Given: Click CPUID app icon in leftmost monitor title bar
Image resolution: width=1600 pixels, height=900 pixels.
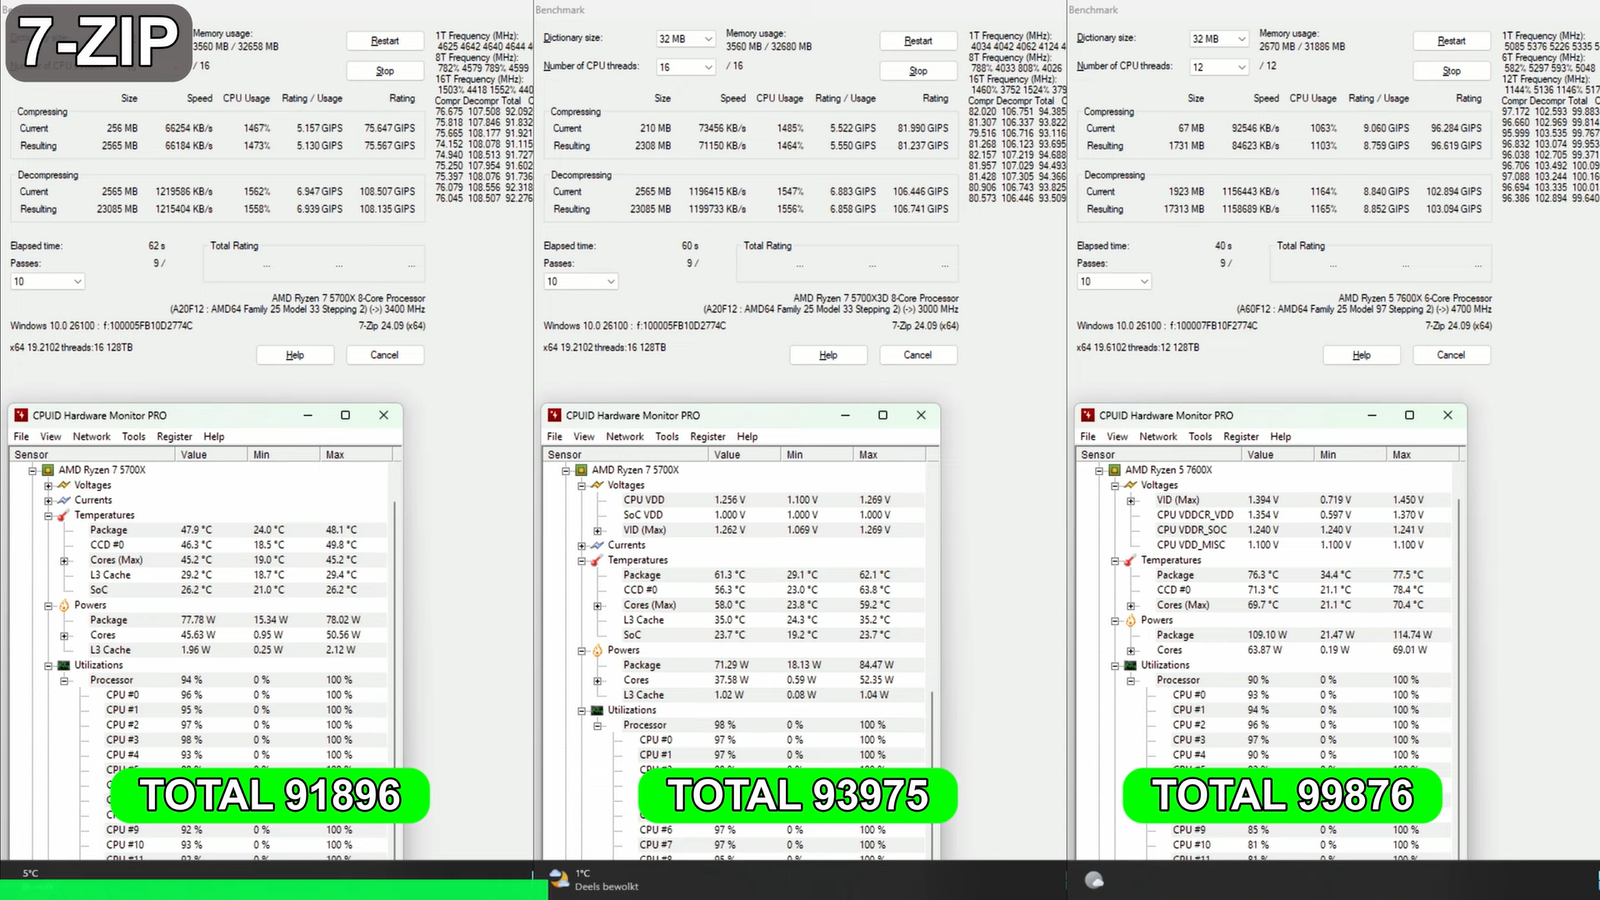Looking at the screenshot, I should click(x=21, y=415).
